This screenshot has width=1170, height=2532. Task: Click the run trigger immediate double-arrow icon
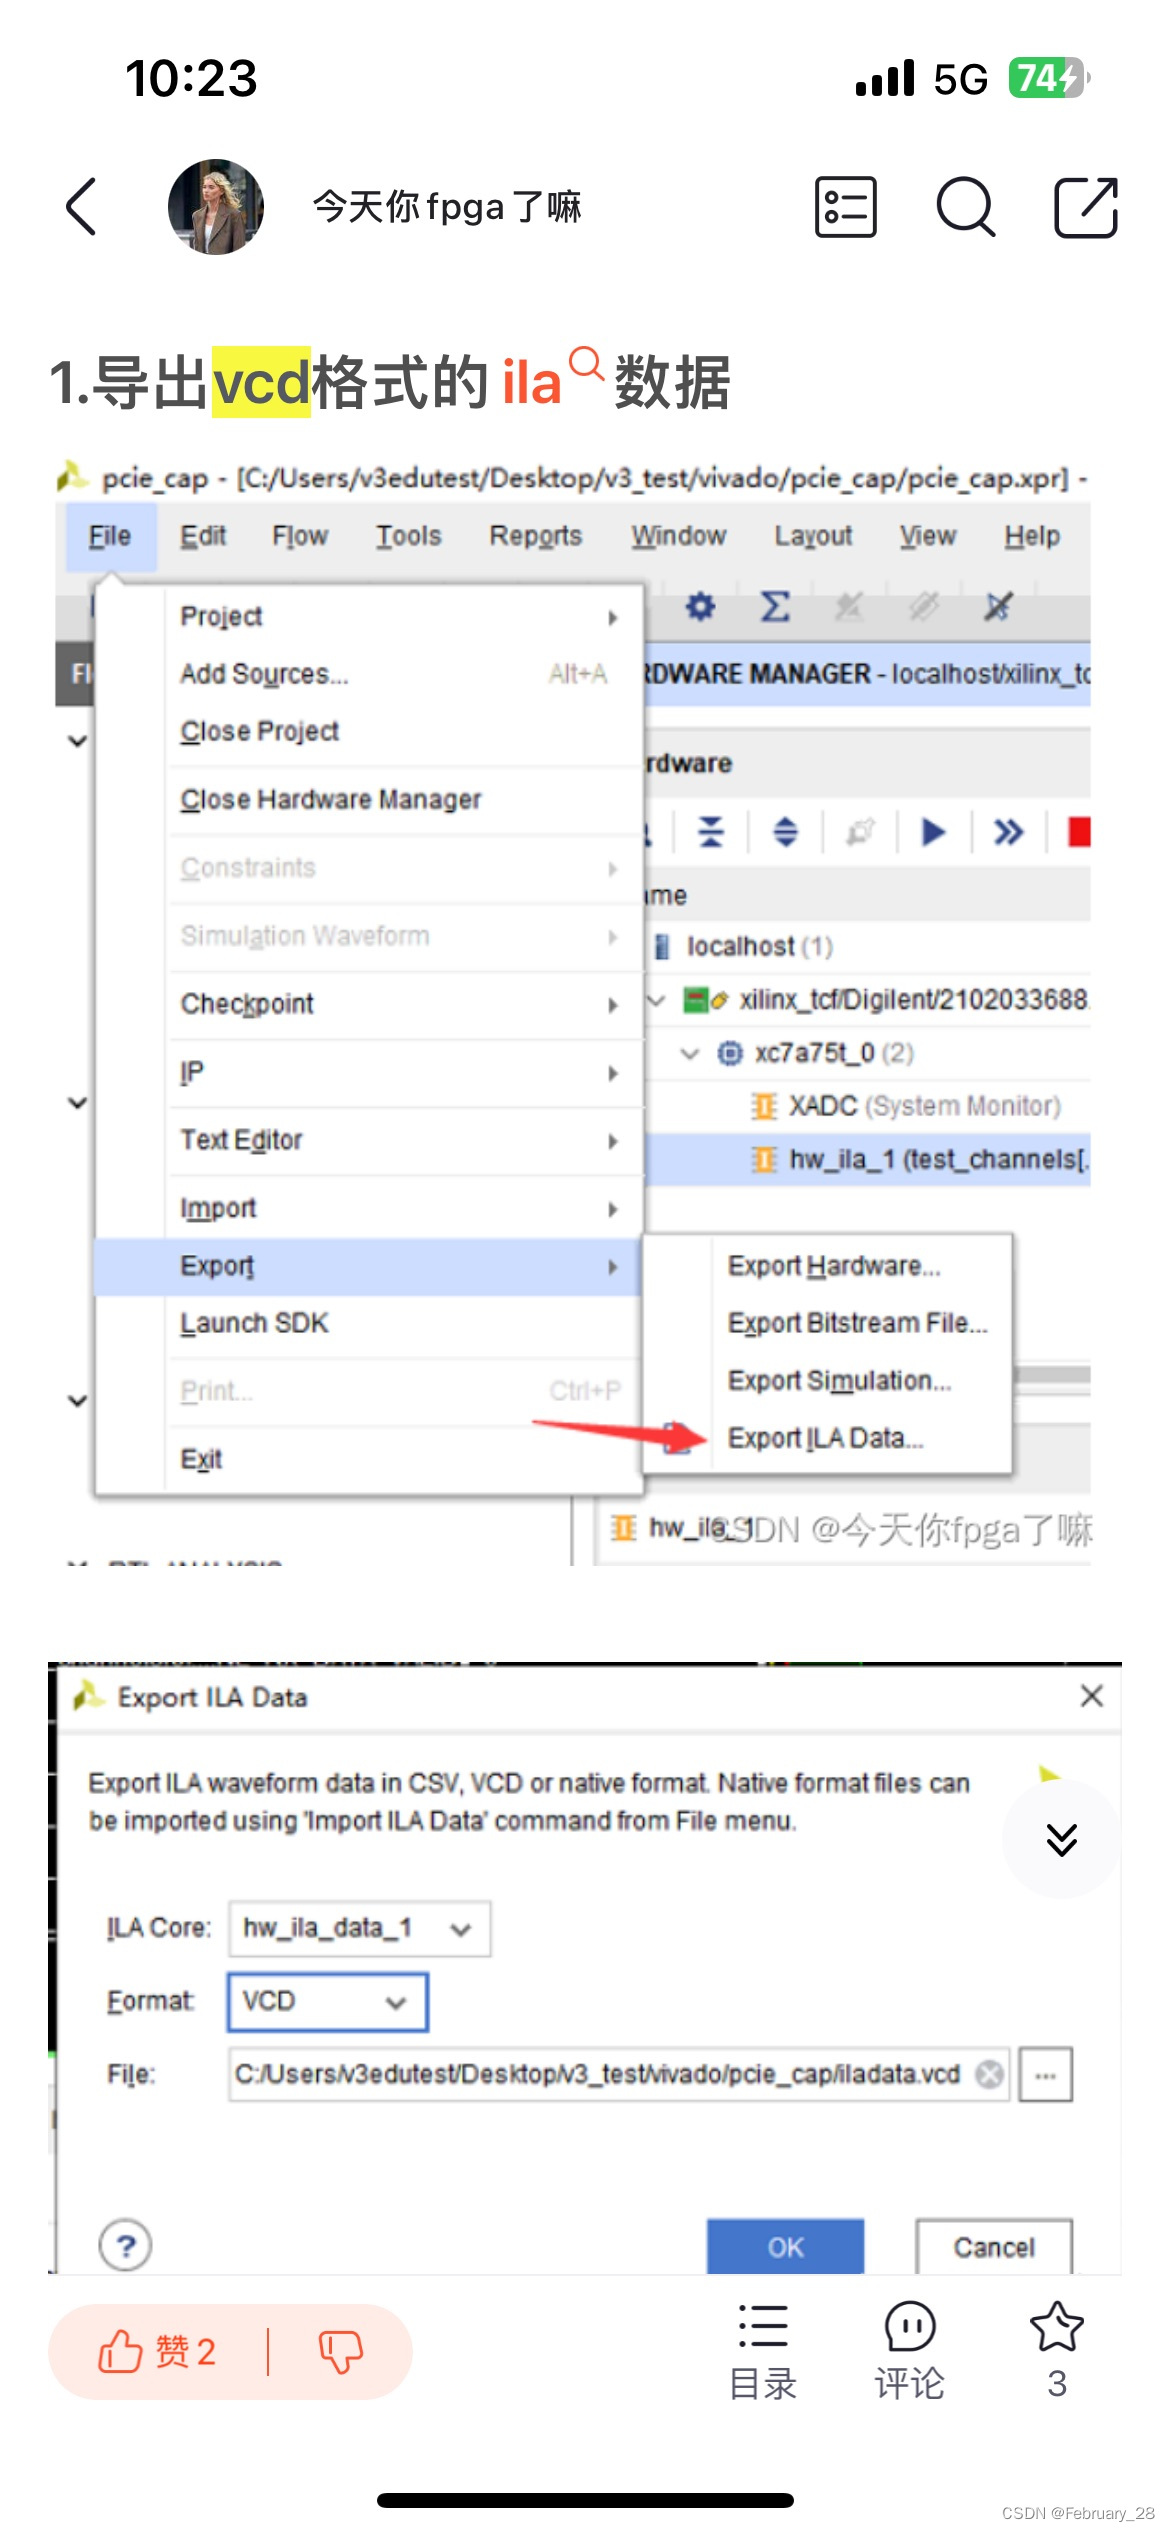tap(1008, 831)
